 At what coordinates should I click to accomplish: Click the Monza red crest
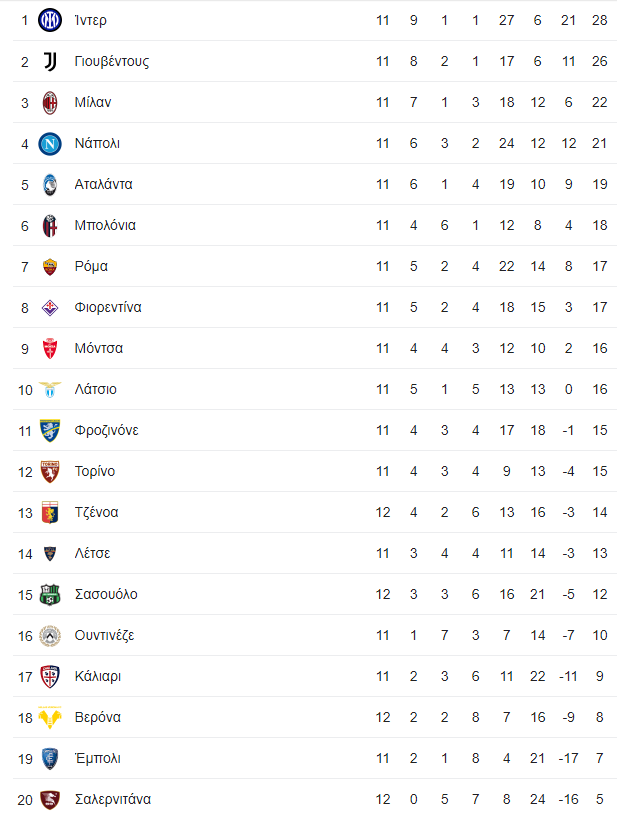coord(50,348)
